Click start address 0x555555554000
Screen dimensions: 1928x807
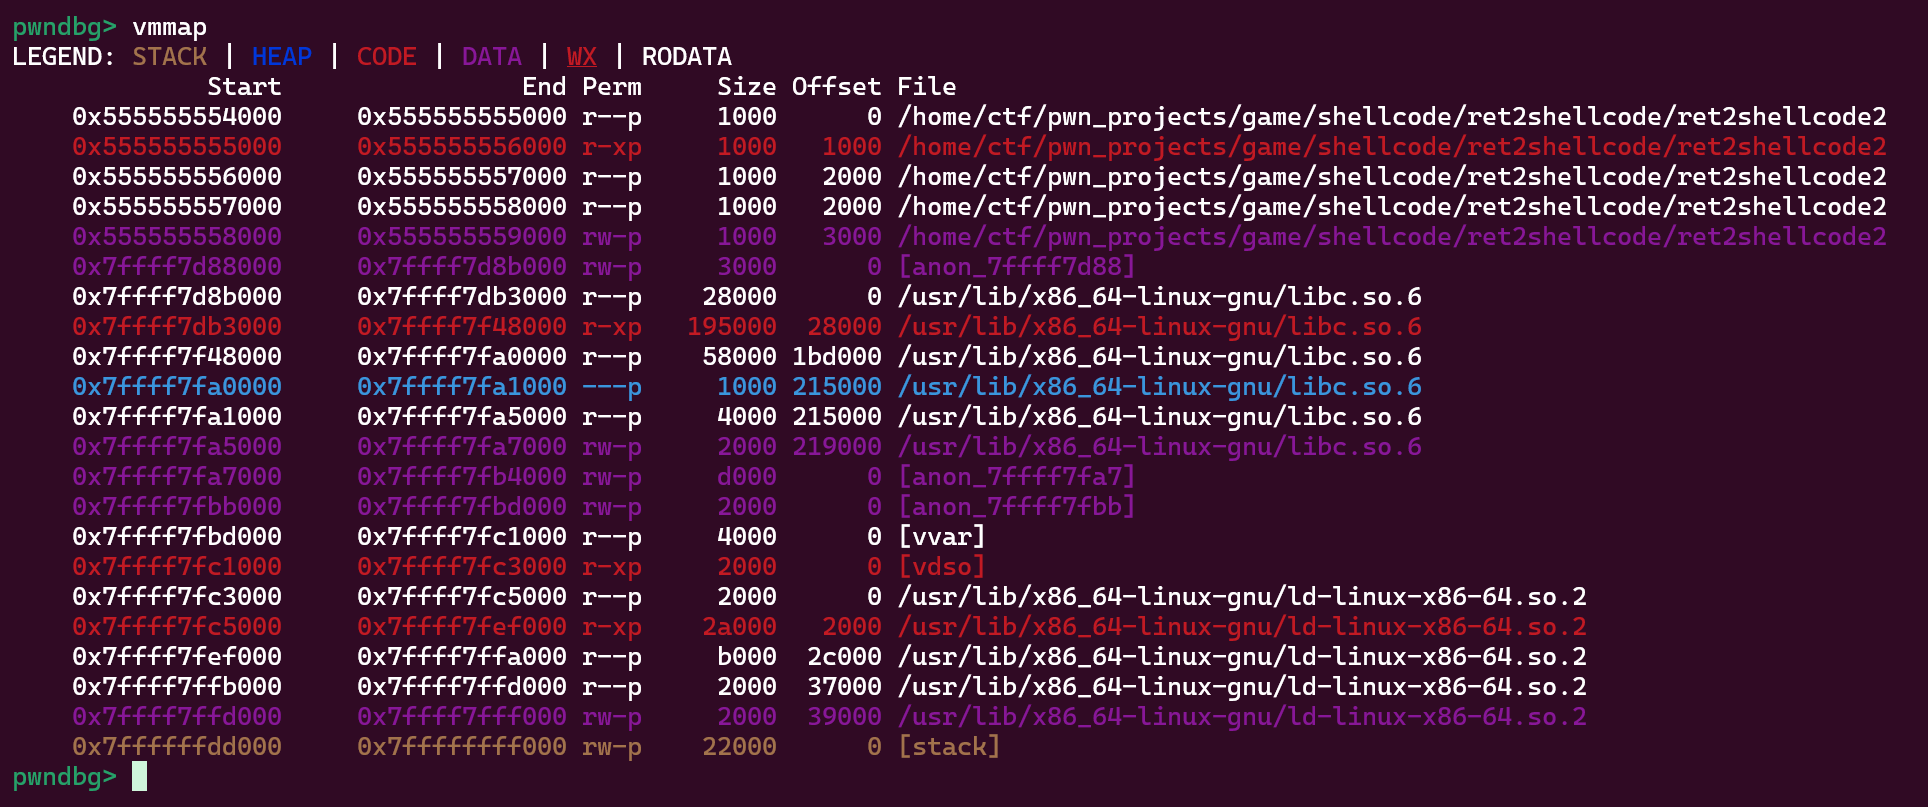[176, 117]
